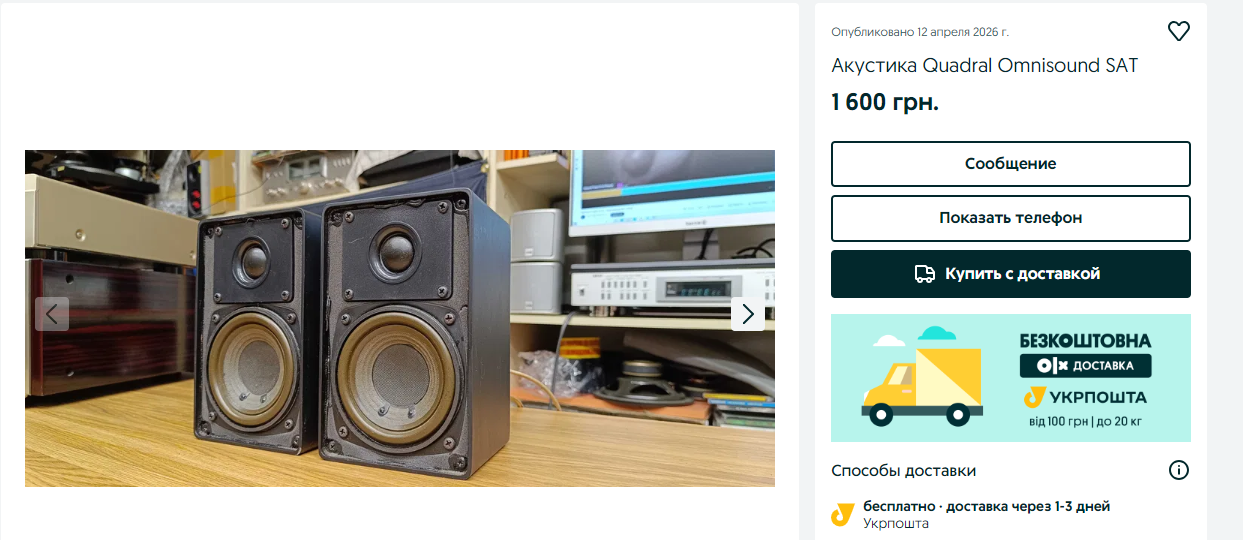This screenshot has width=1243, height=540.
Task: Show next photo with right arrow
Action: 748,314
